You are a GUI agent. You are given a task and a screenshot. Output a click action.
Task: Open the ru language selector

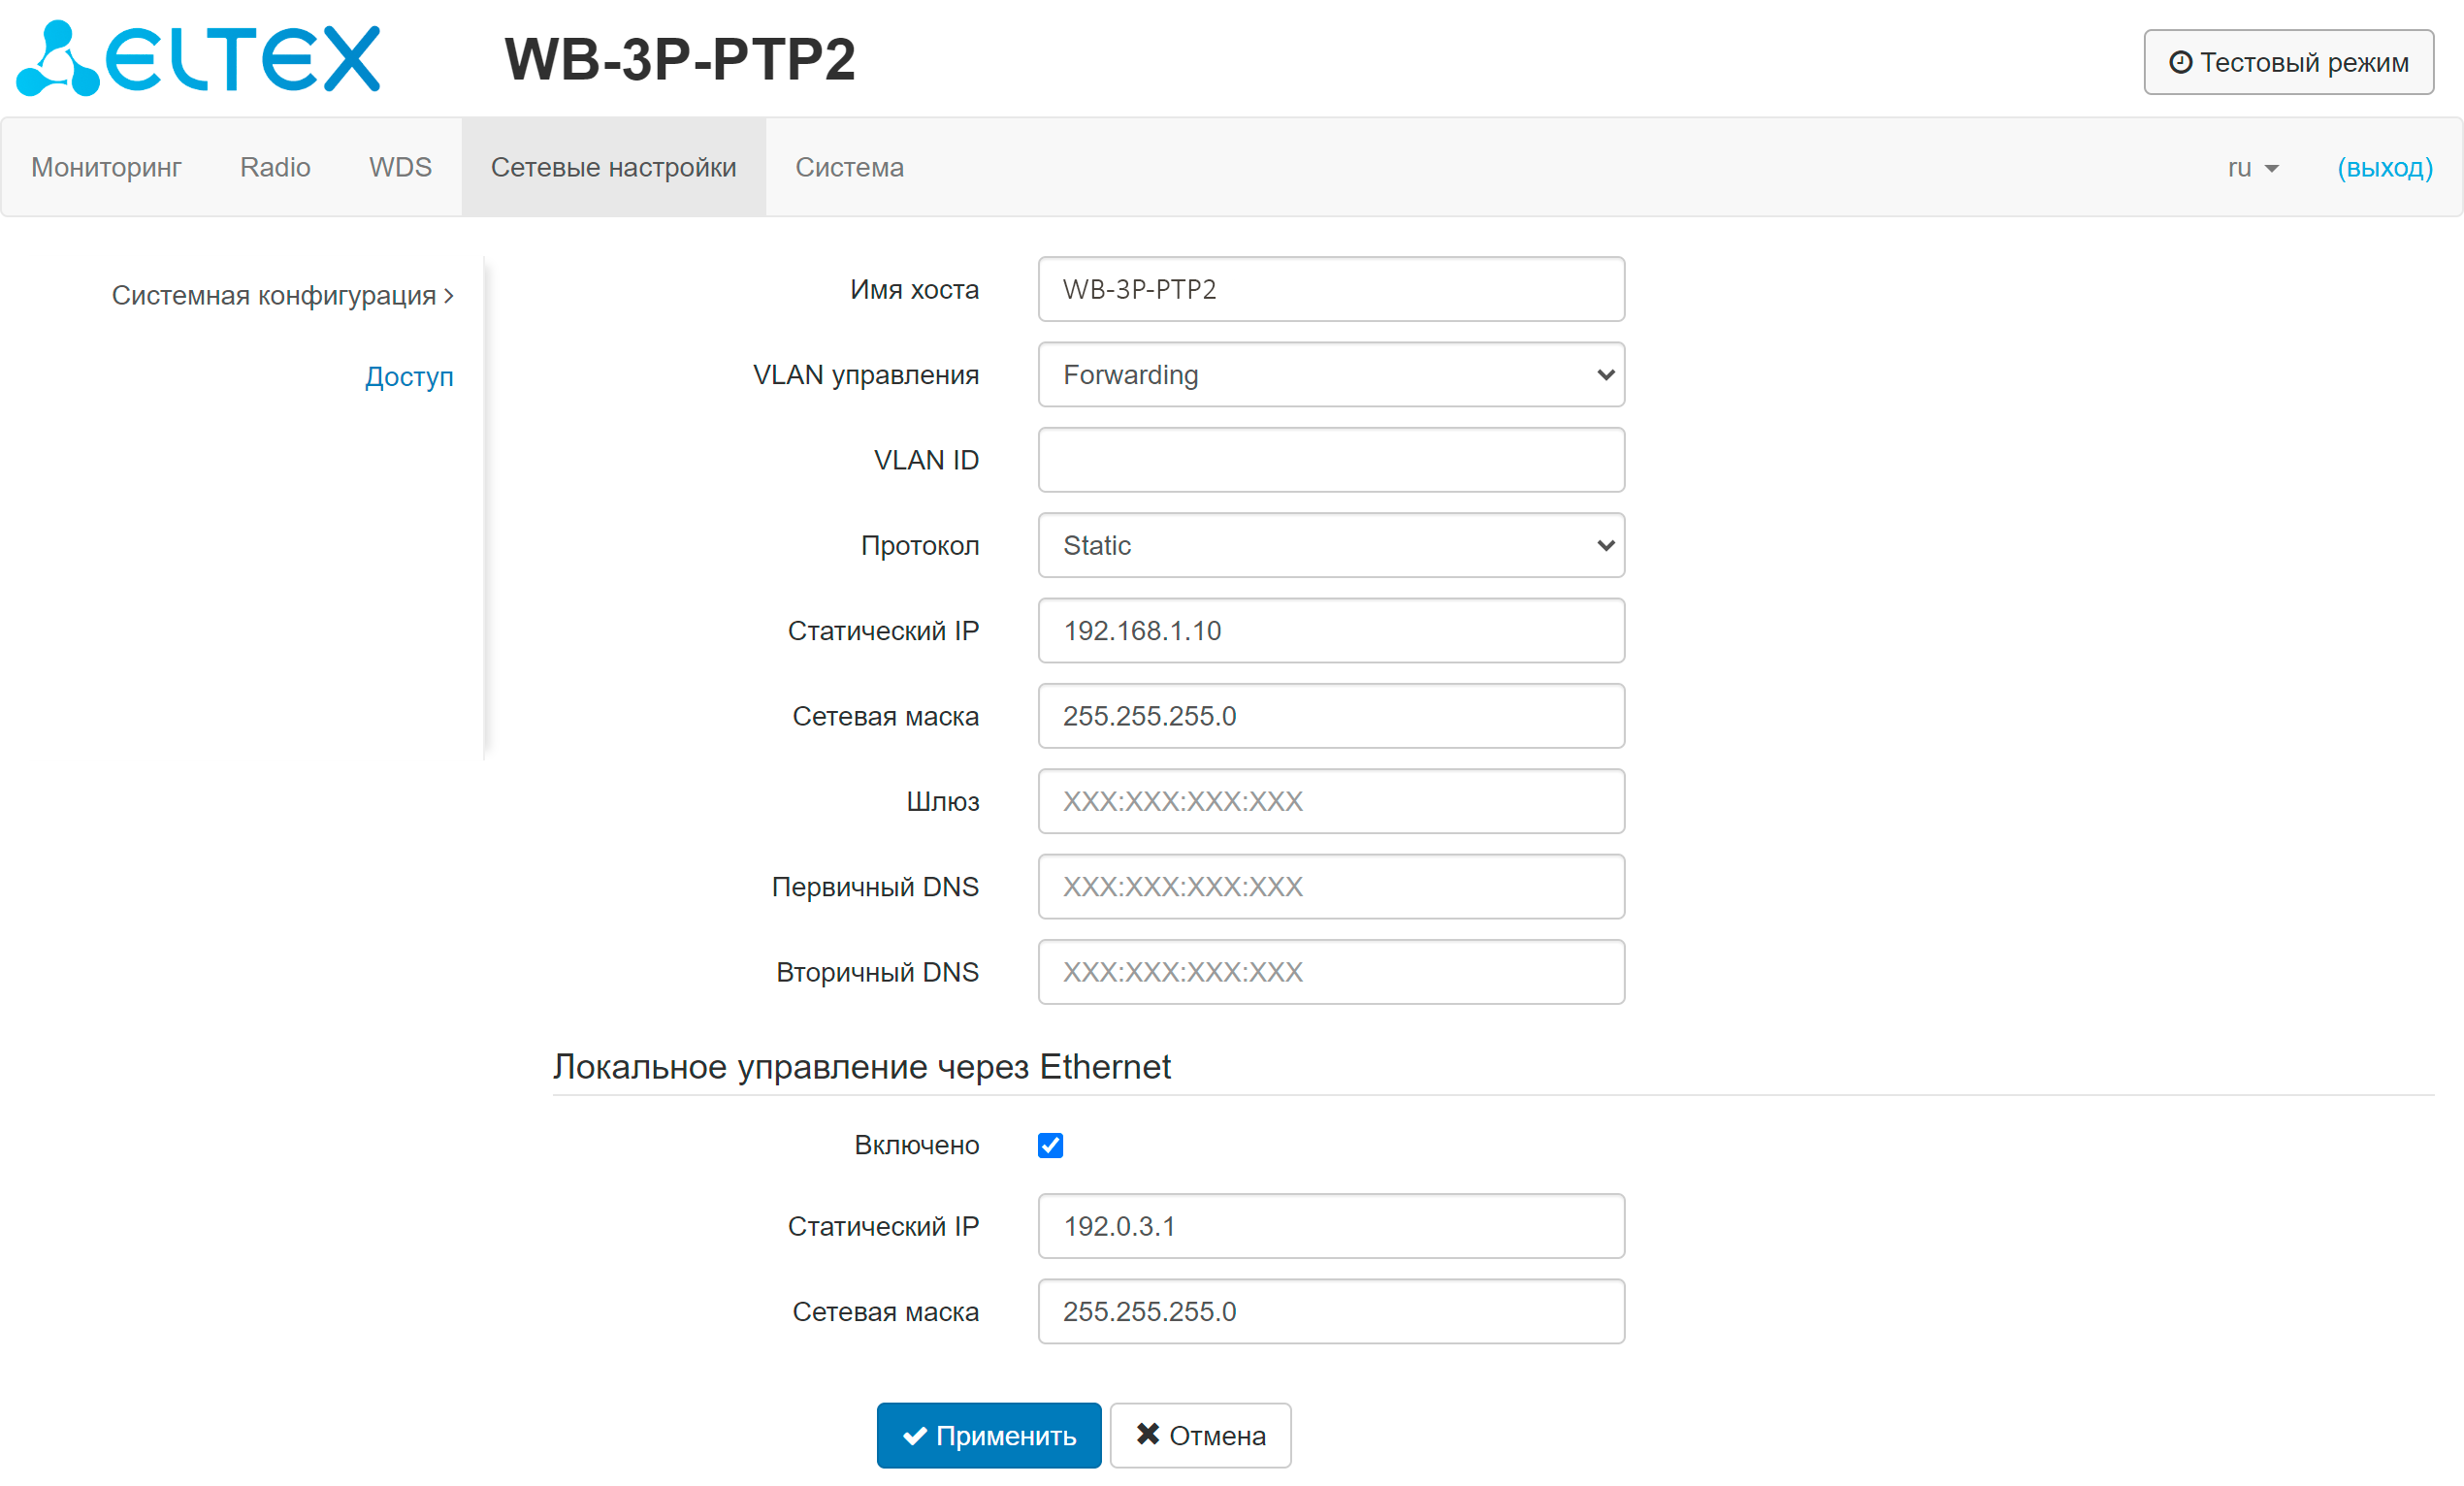tap(2252, 168)
